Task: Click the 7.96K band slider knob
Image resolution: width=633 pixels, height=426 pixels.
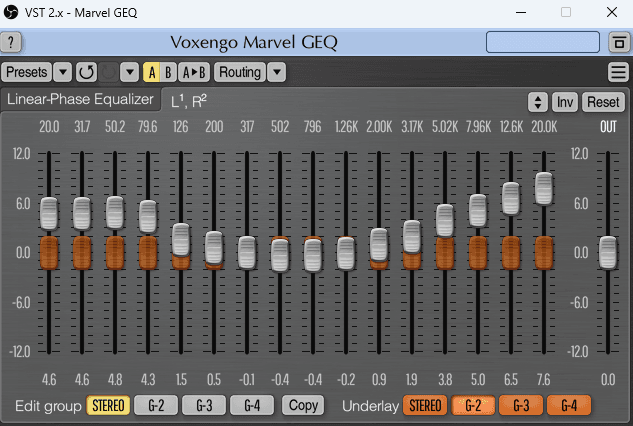Action: (478, 211)
